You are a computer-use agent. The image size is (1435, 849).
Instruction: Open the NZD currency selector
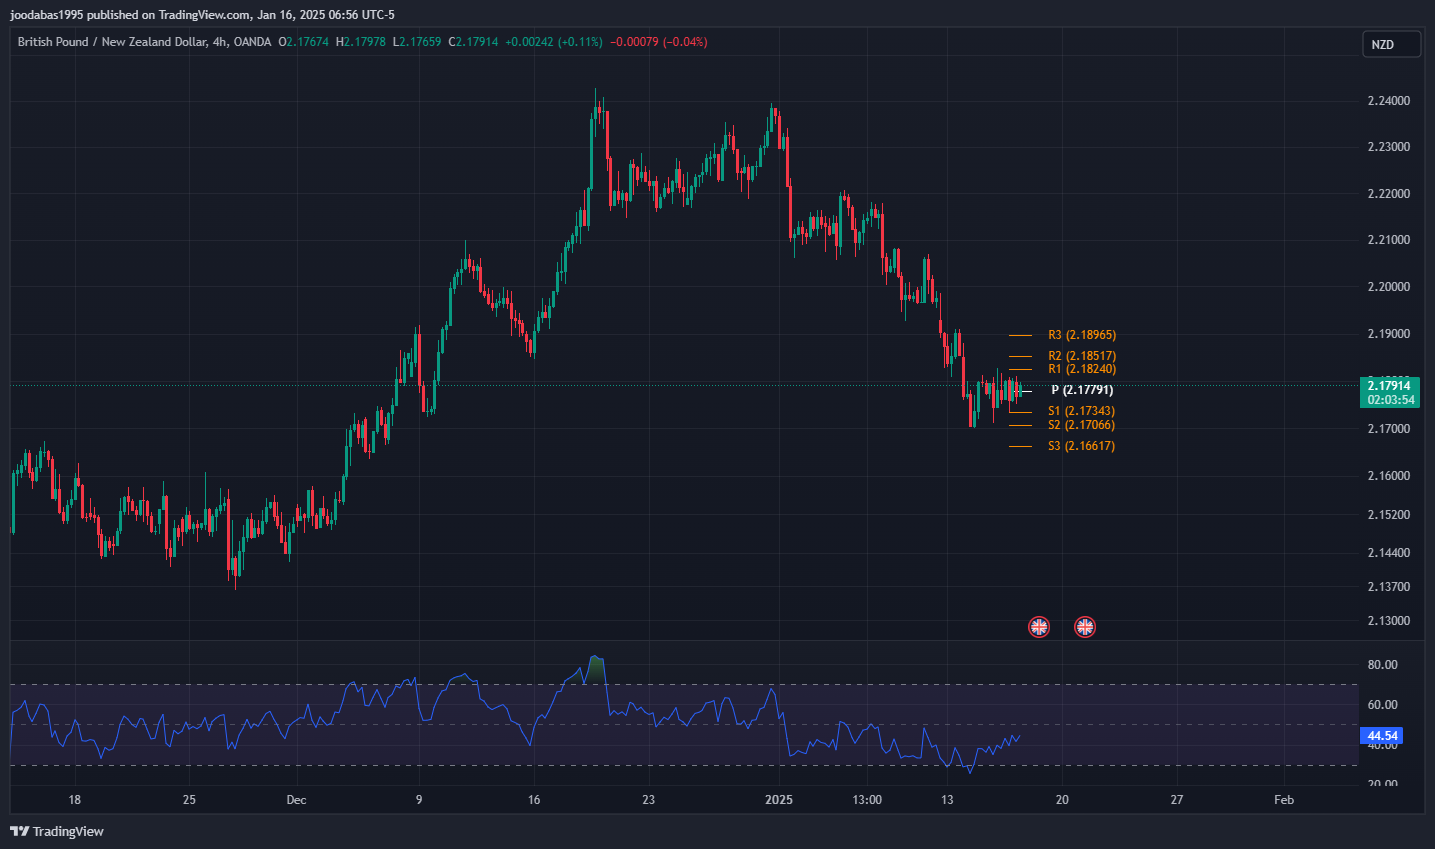1390,45
